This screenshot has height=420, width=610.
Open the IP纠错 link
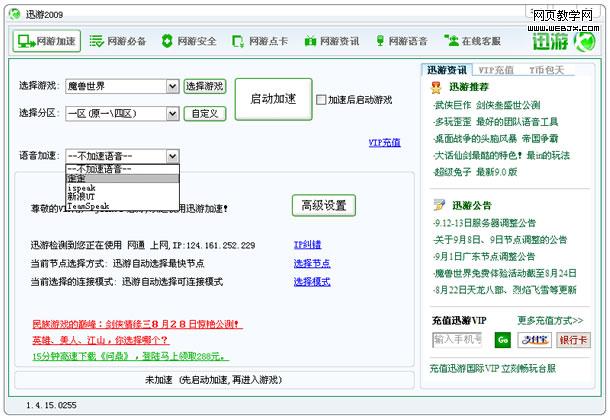click(307, 244)
